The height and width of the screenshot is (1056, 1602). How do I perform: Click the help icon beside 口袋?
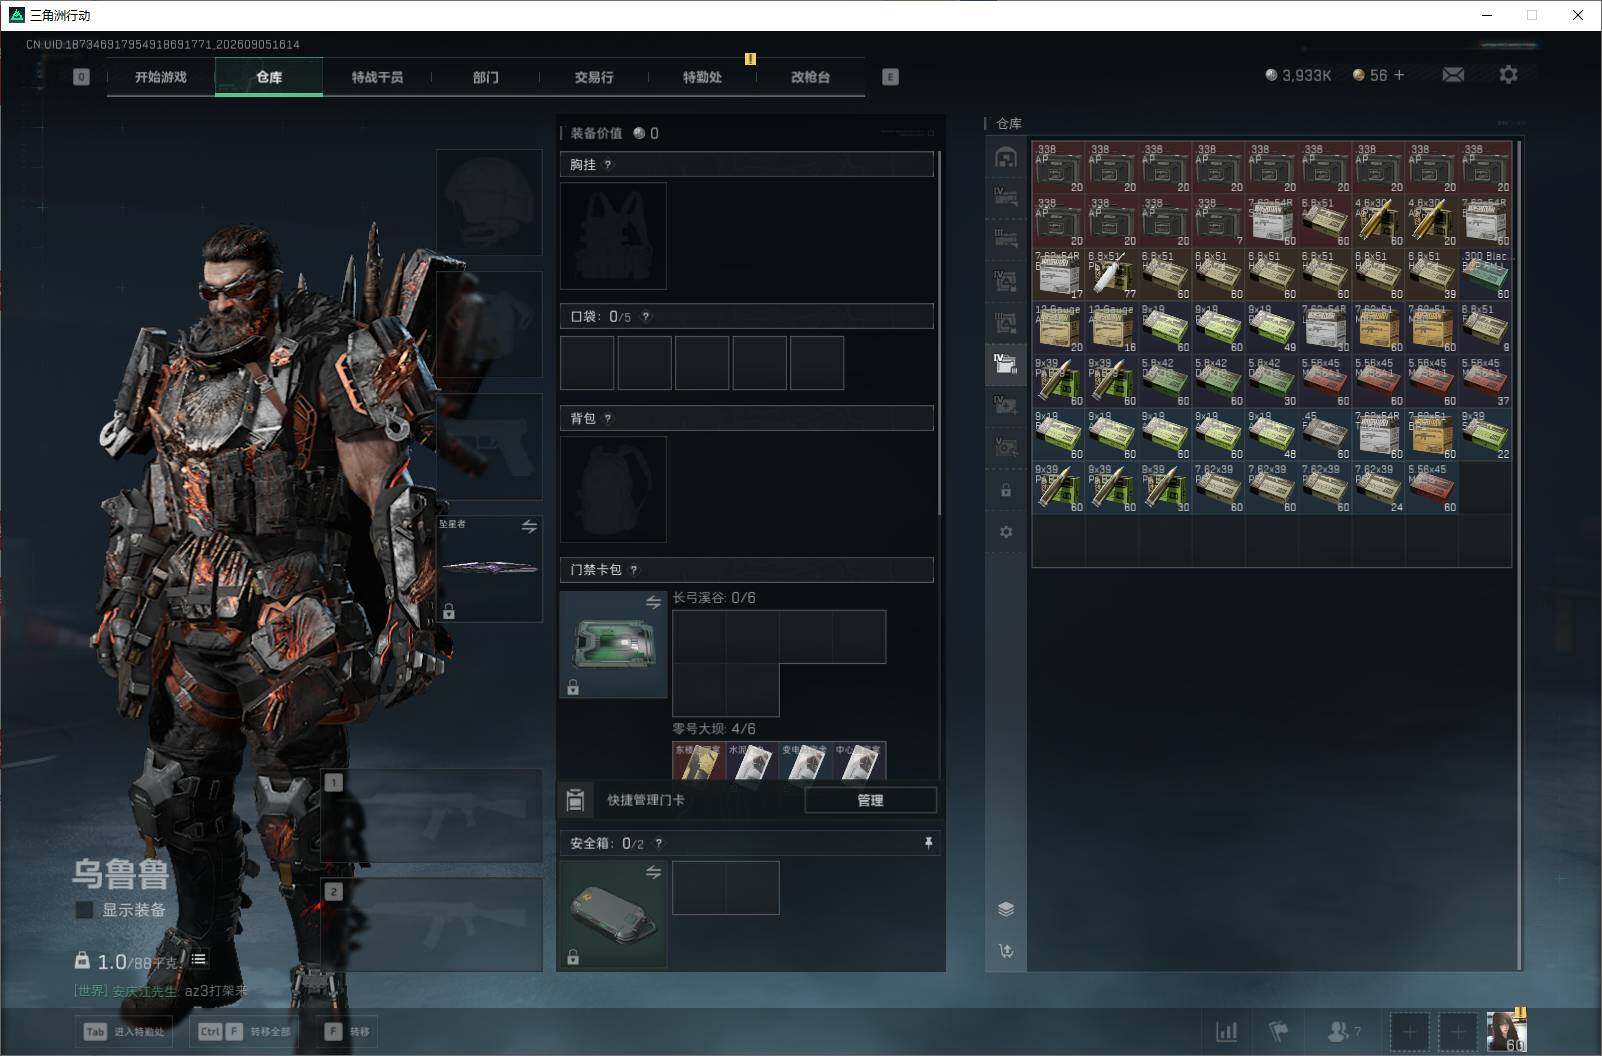click(646, 317)
